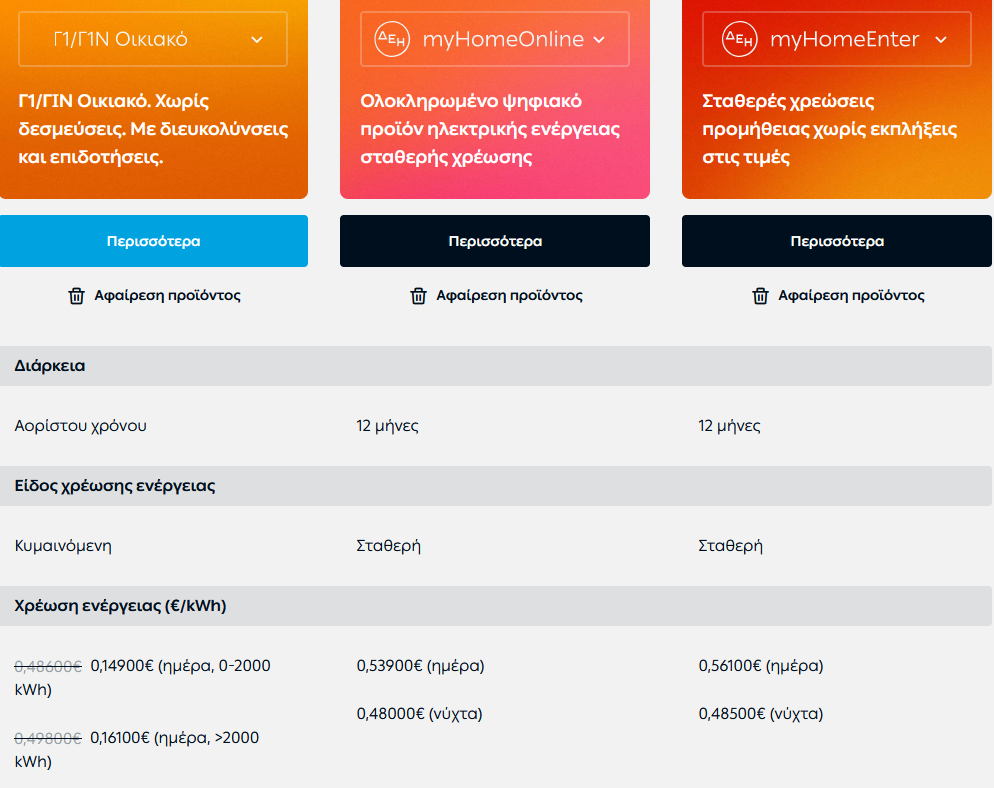Open the myHomeEnter product dropdown

pos(836,39)
